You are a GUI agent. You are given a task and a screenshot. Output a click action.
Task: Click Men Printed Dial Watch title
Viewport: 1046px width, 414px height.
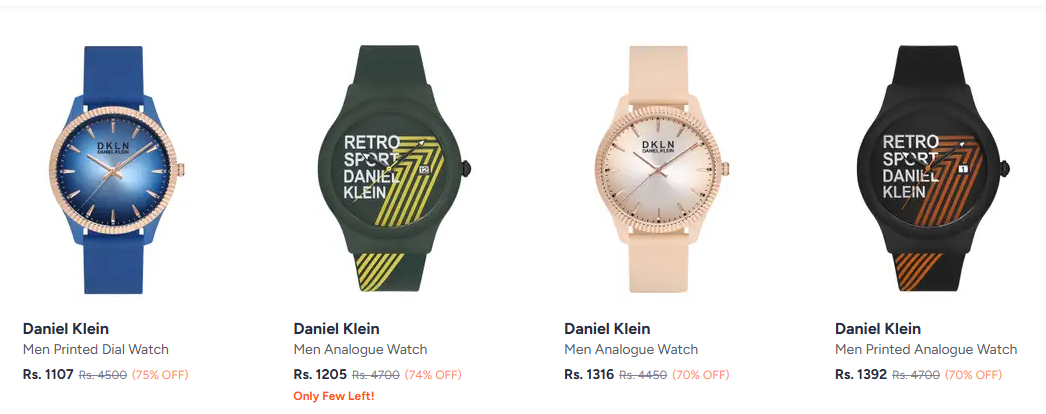click(x=96, y=349)
